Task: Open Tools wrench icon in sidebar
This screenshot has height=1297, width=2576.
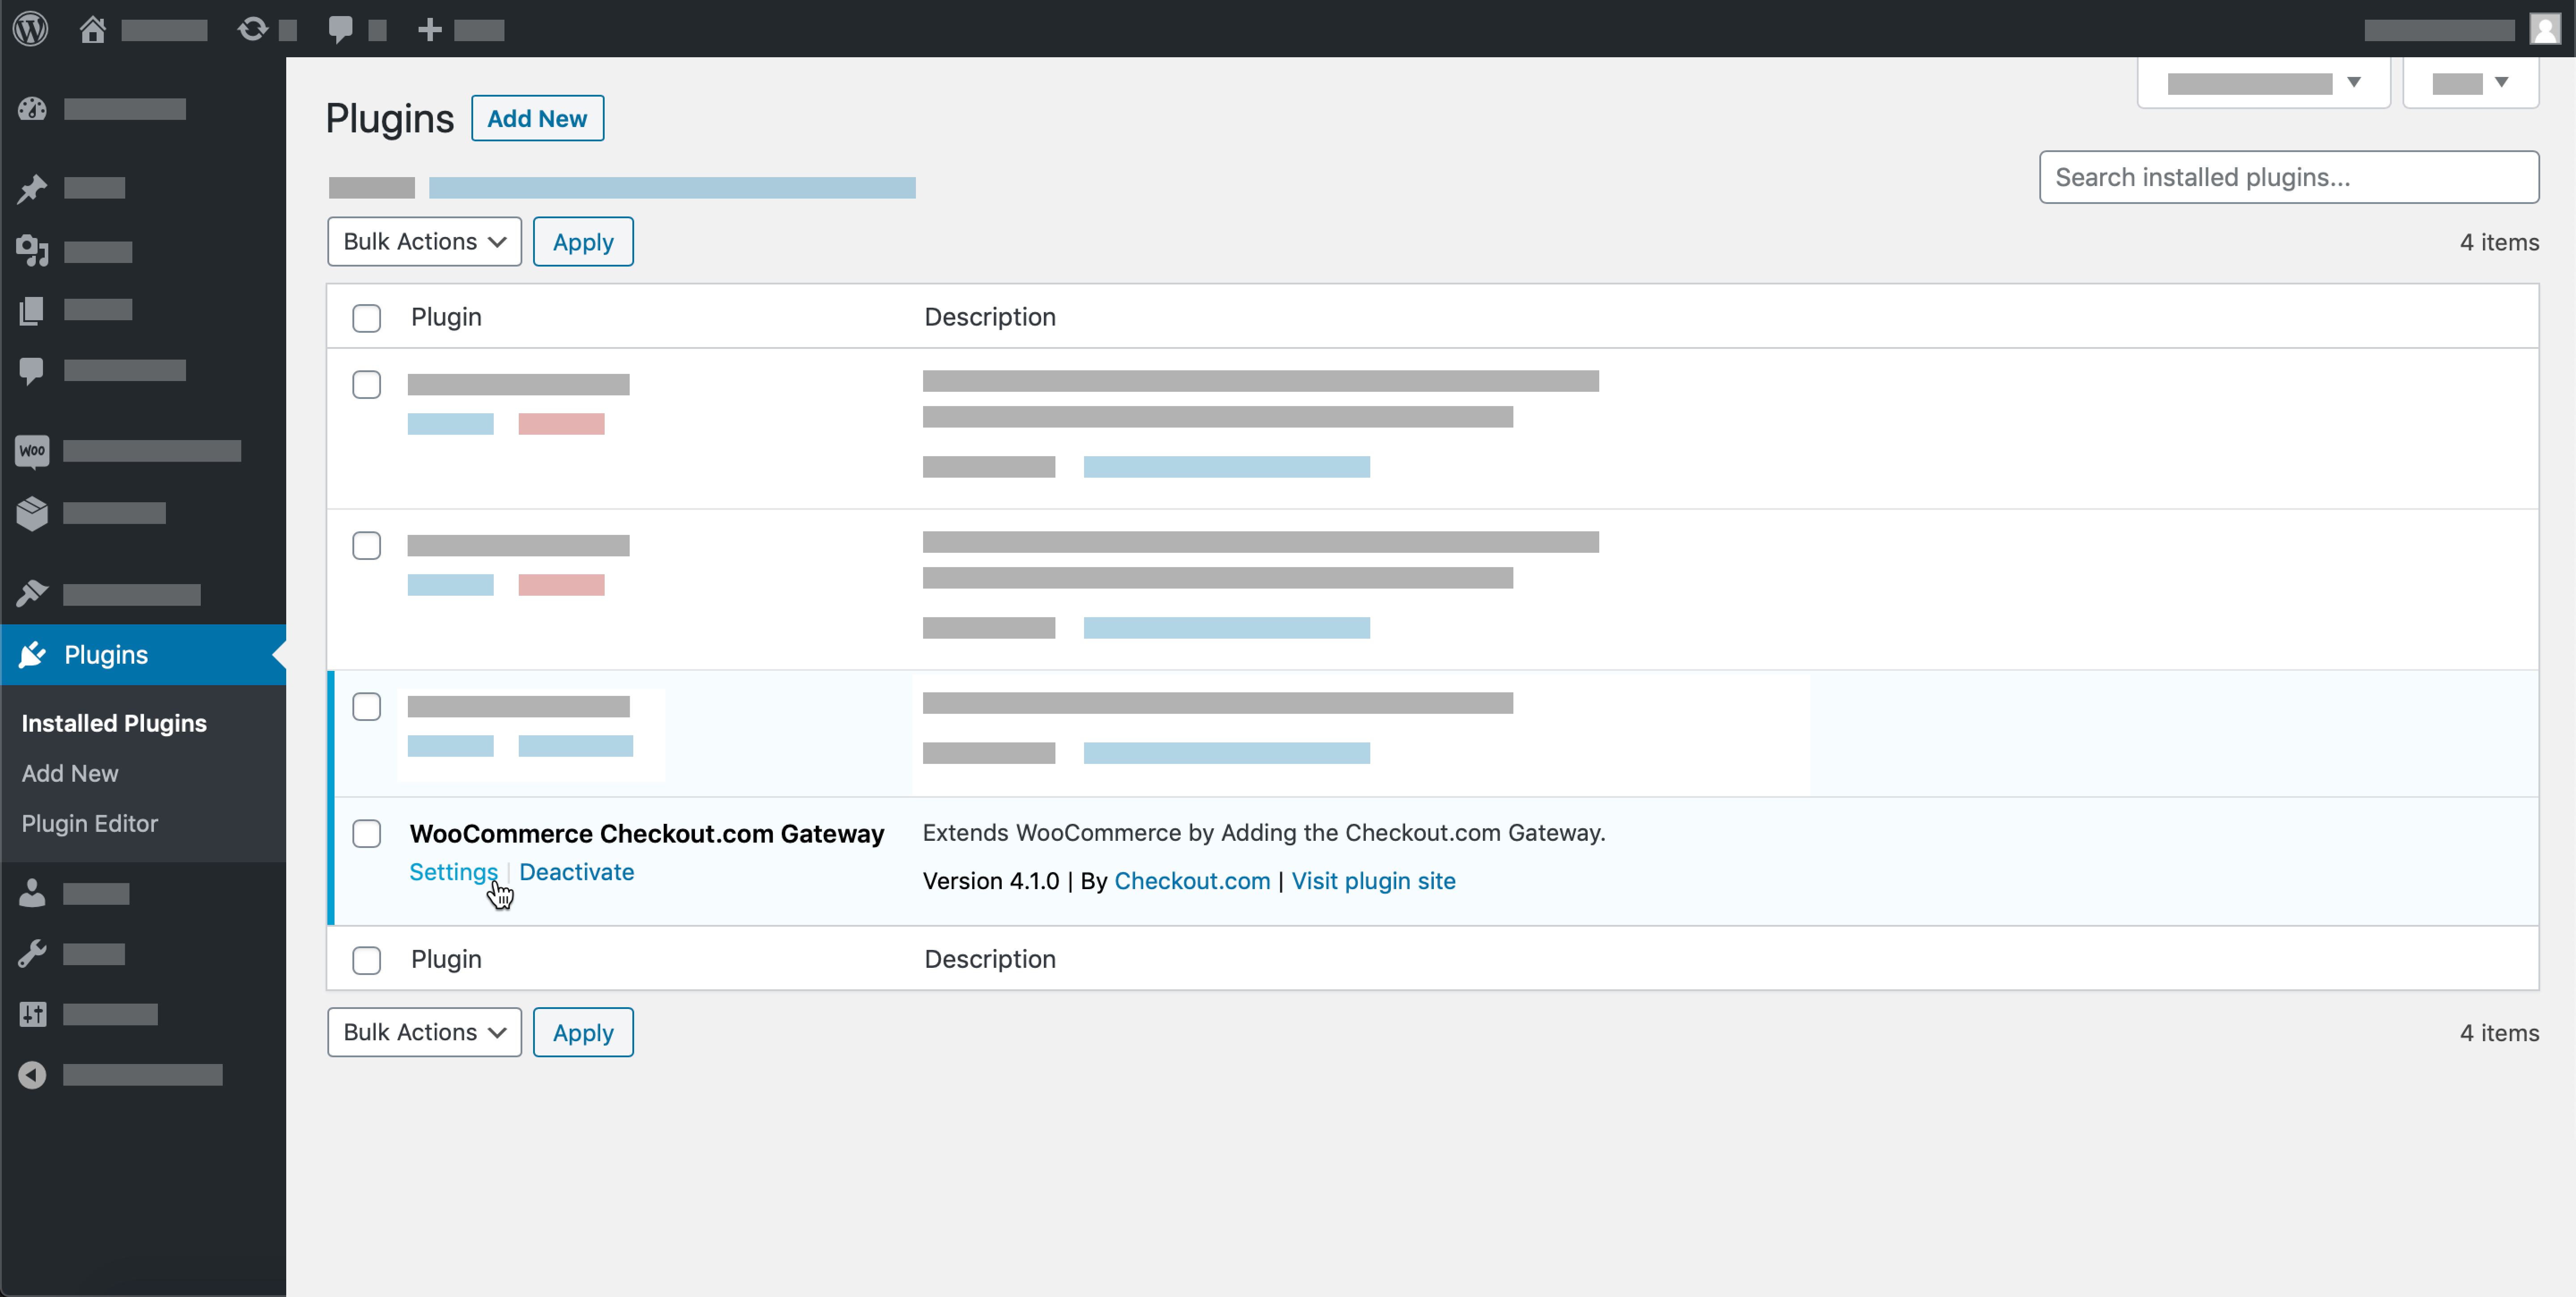Action: [x=32, y=954]
